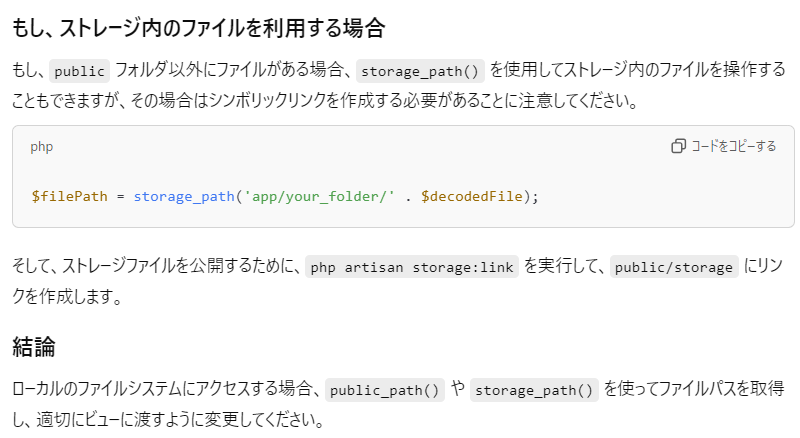Click inline code storage_path() in the conclusion paragraph
Image resolution: width=800 pixels, height=438 pixels.
(x=533, y=390)
